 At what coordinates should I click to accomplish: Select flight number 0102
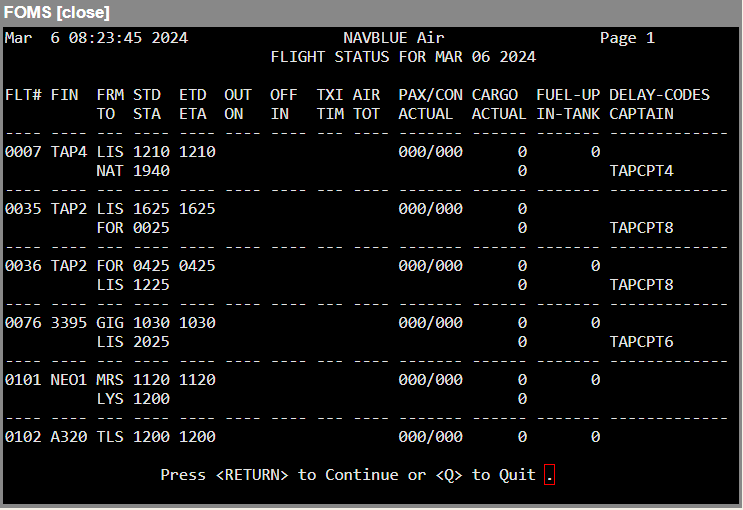click(x=23, y=437)
